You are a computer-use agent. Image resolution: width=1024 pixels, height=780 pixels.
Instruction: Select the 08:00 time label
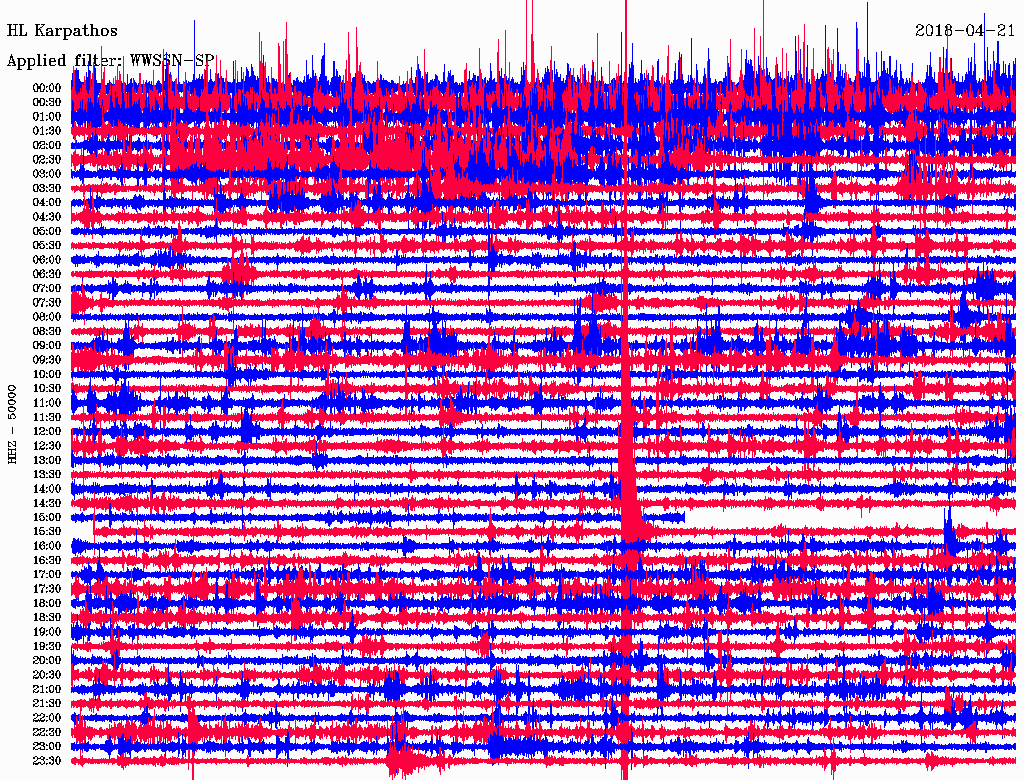46,317
